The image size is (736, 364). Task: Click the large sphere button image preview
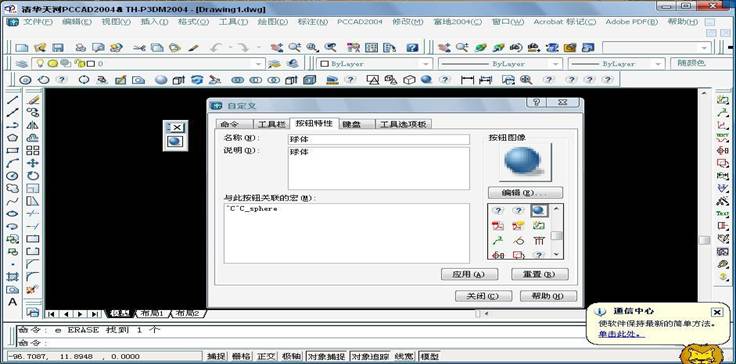point(525,162)
